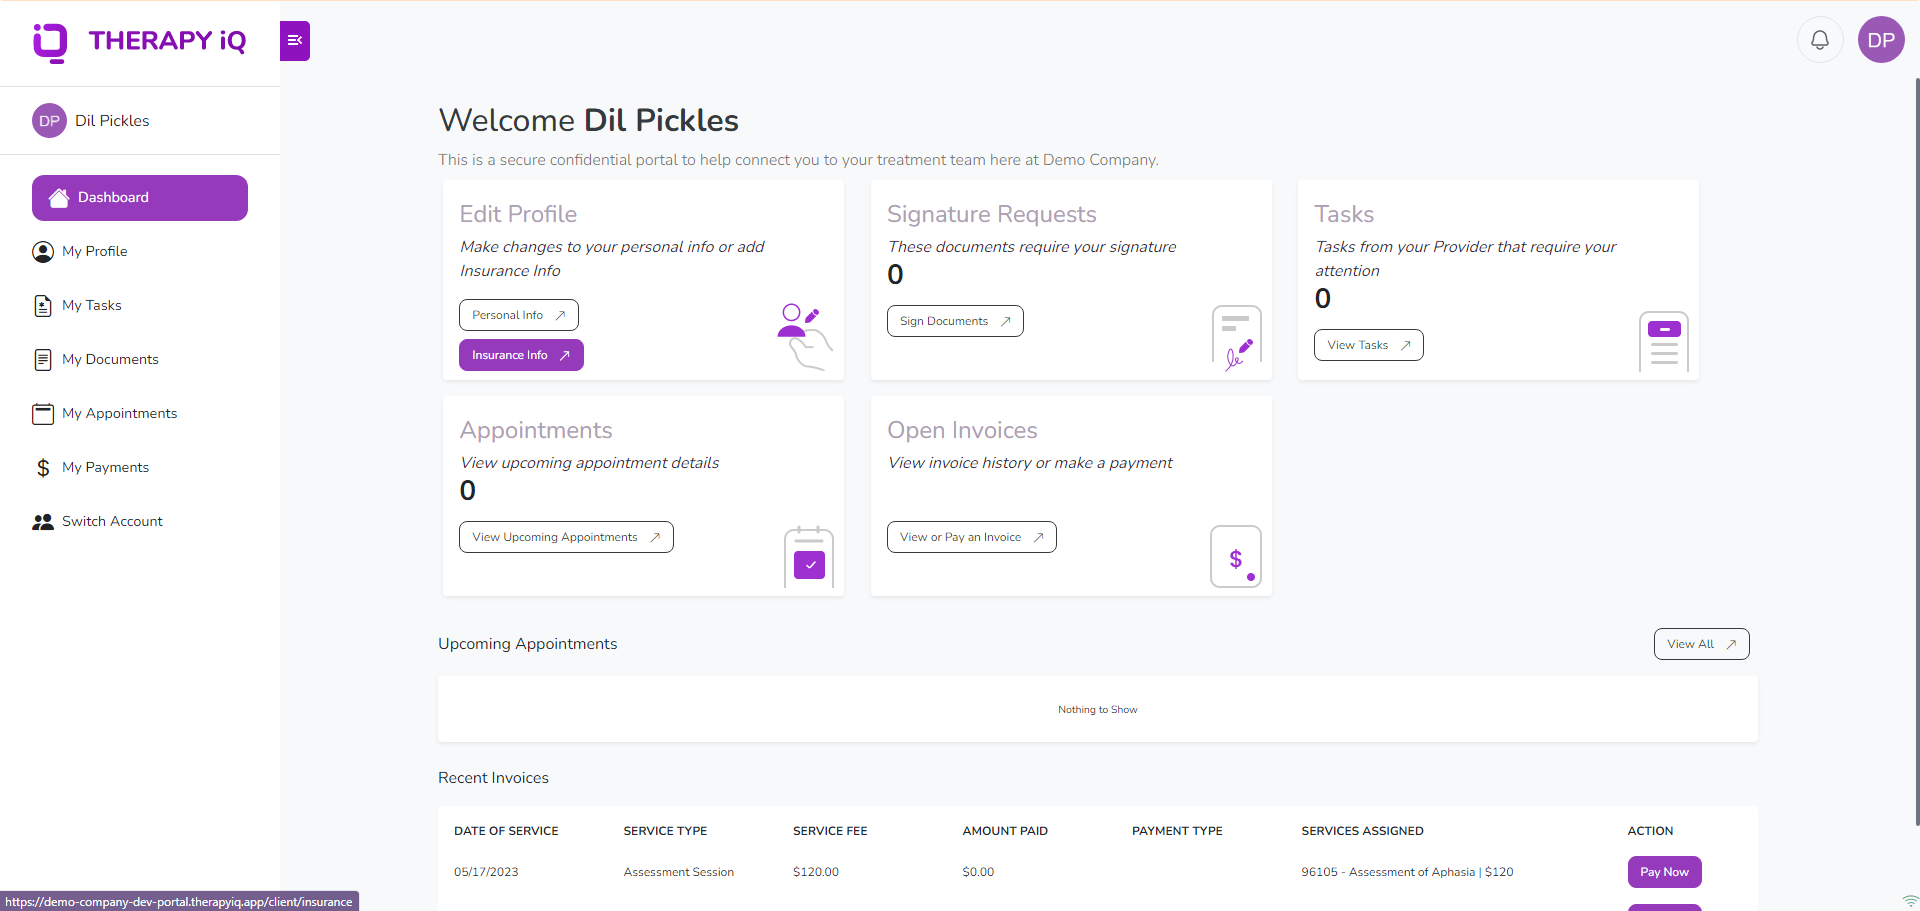Viewport: 1920px width, 911px height.
Task: Click View All upcoming appointments
Action: pyautogui.click(x=1701, y=644)
